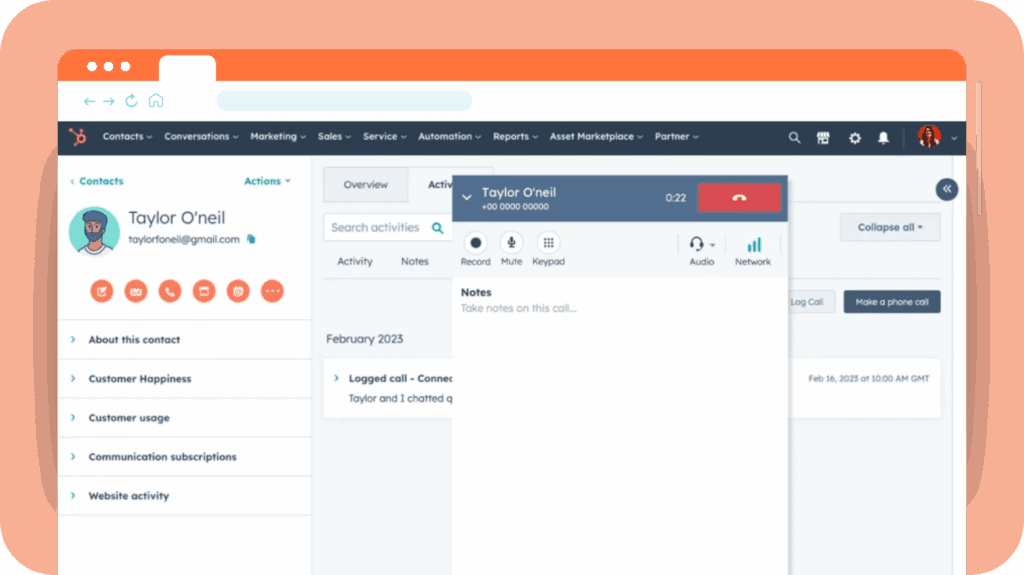The width and height of the screenshot is (1024, 575).
Task: View notifications via the bell icon
Action: point(884,138)
